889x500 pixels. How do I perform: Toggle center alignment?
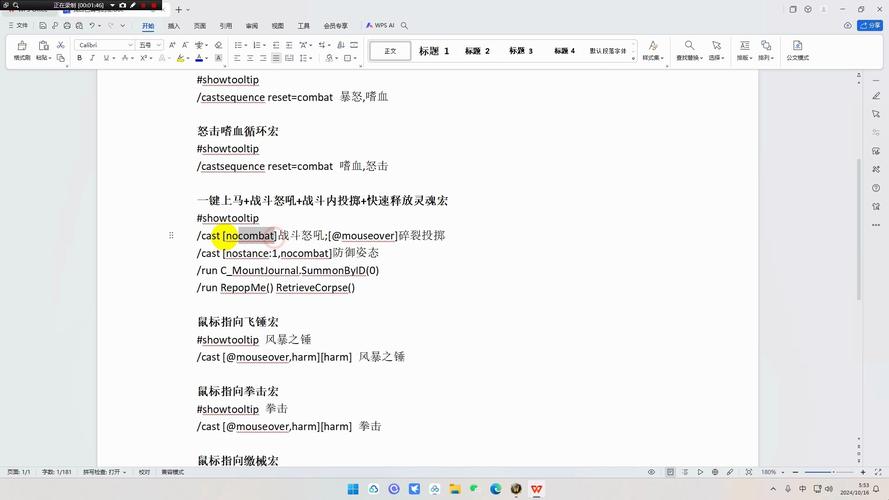click(x=250, y=58)
